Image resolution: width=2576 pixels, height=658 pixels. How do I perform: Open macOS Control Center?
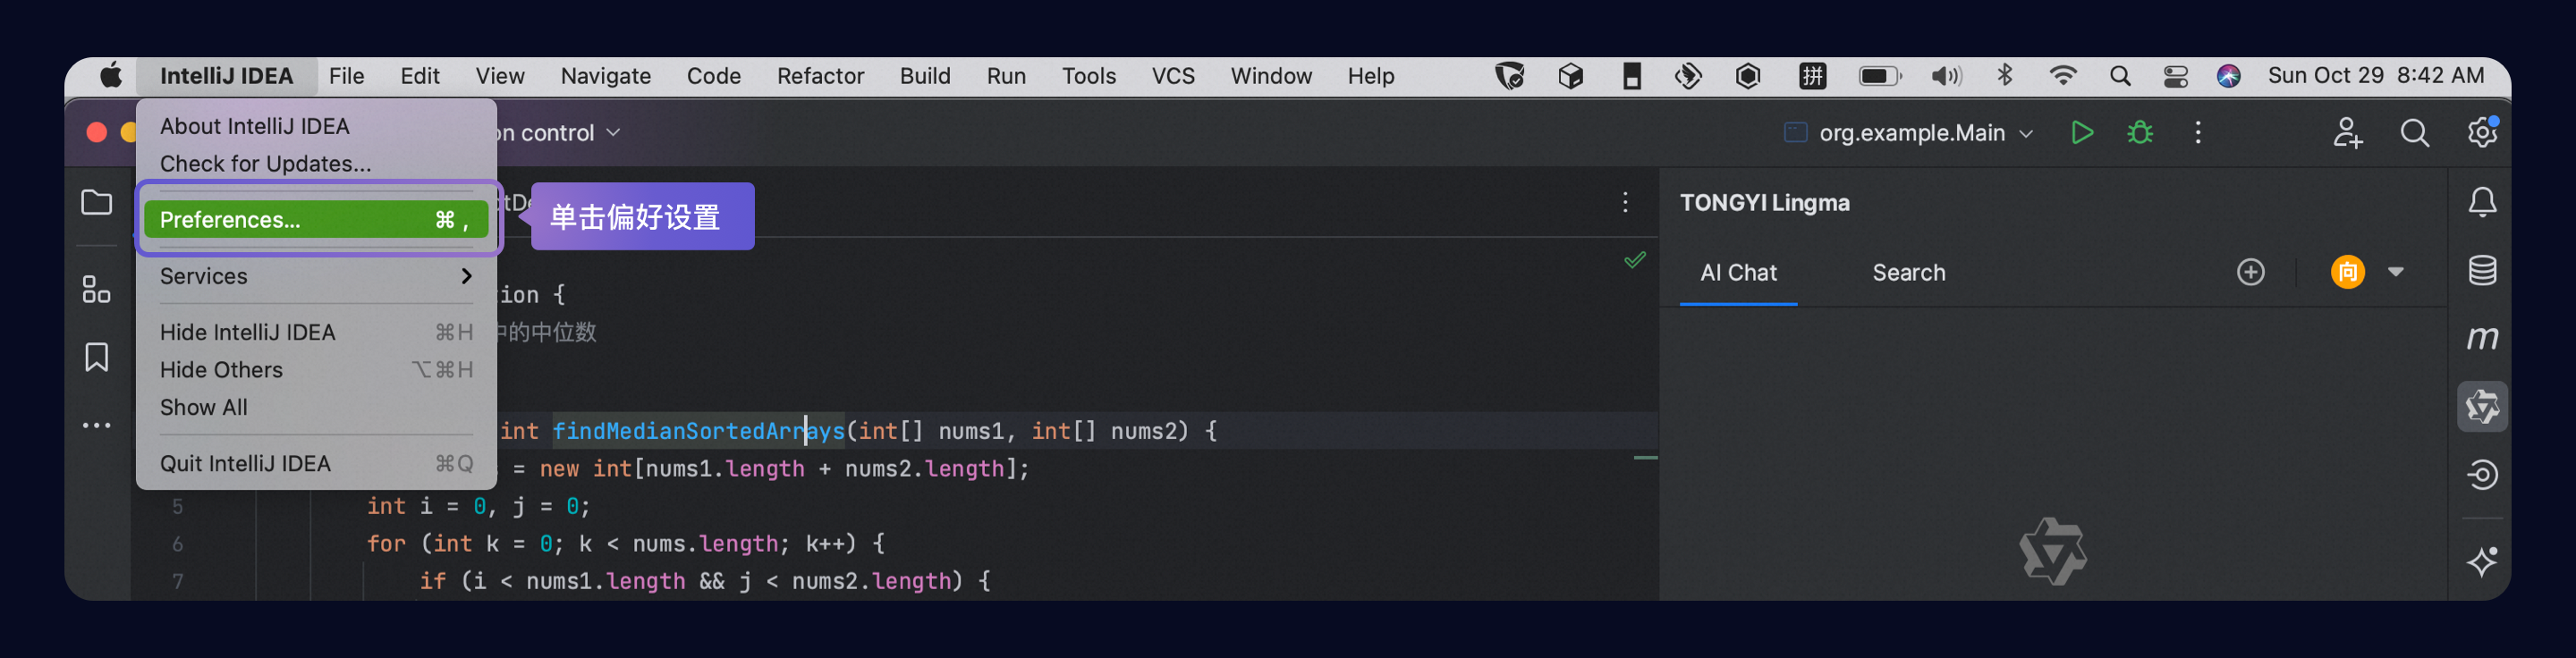(2175, 76)
